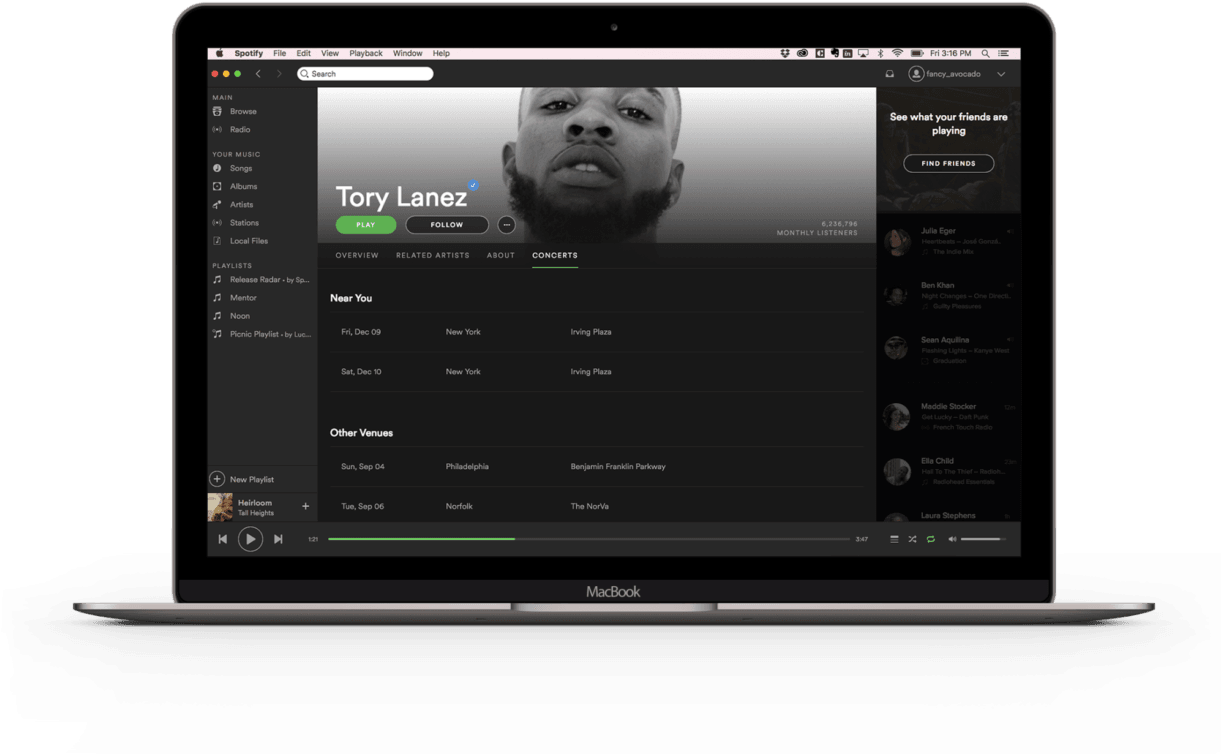Navigate back with the left arrow
The image size is (1221, 754).
[x=258, y=74]
